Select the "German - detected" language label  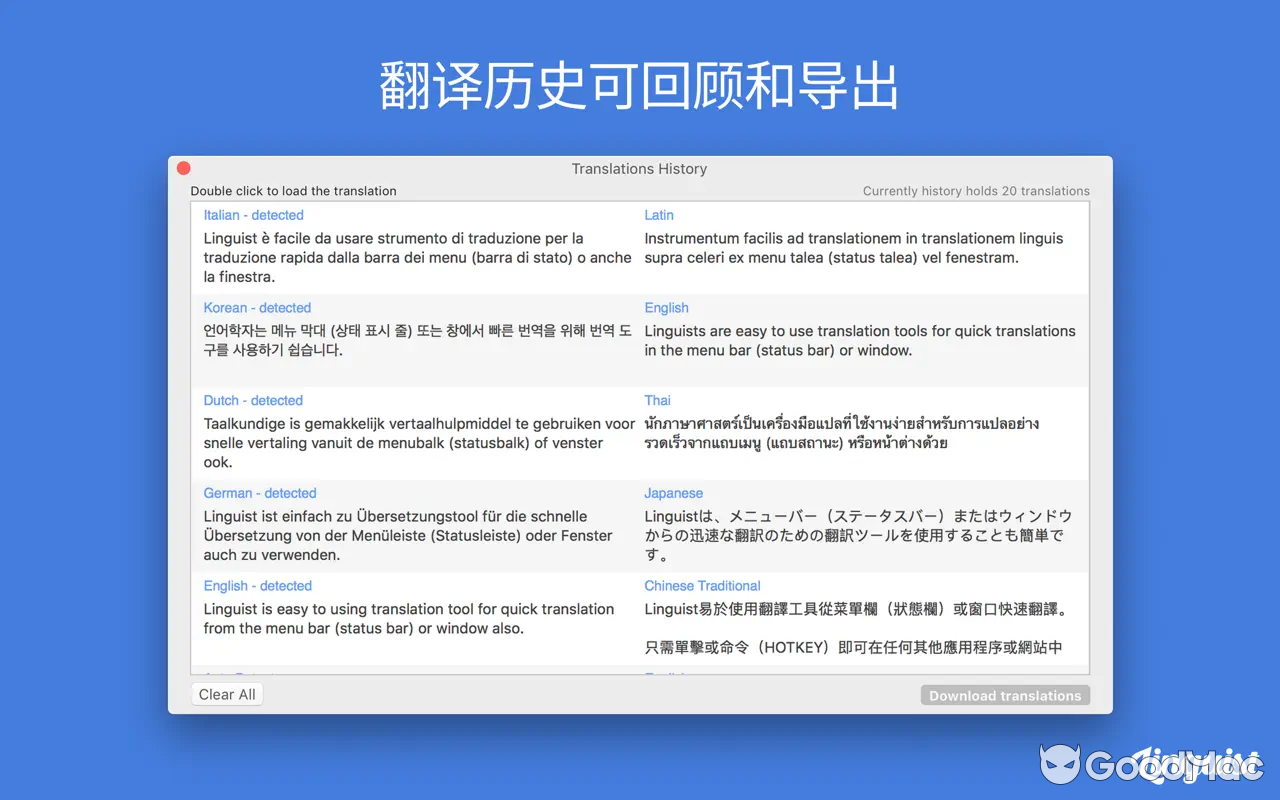pos(260,492)
